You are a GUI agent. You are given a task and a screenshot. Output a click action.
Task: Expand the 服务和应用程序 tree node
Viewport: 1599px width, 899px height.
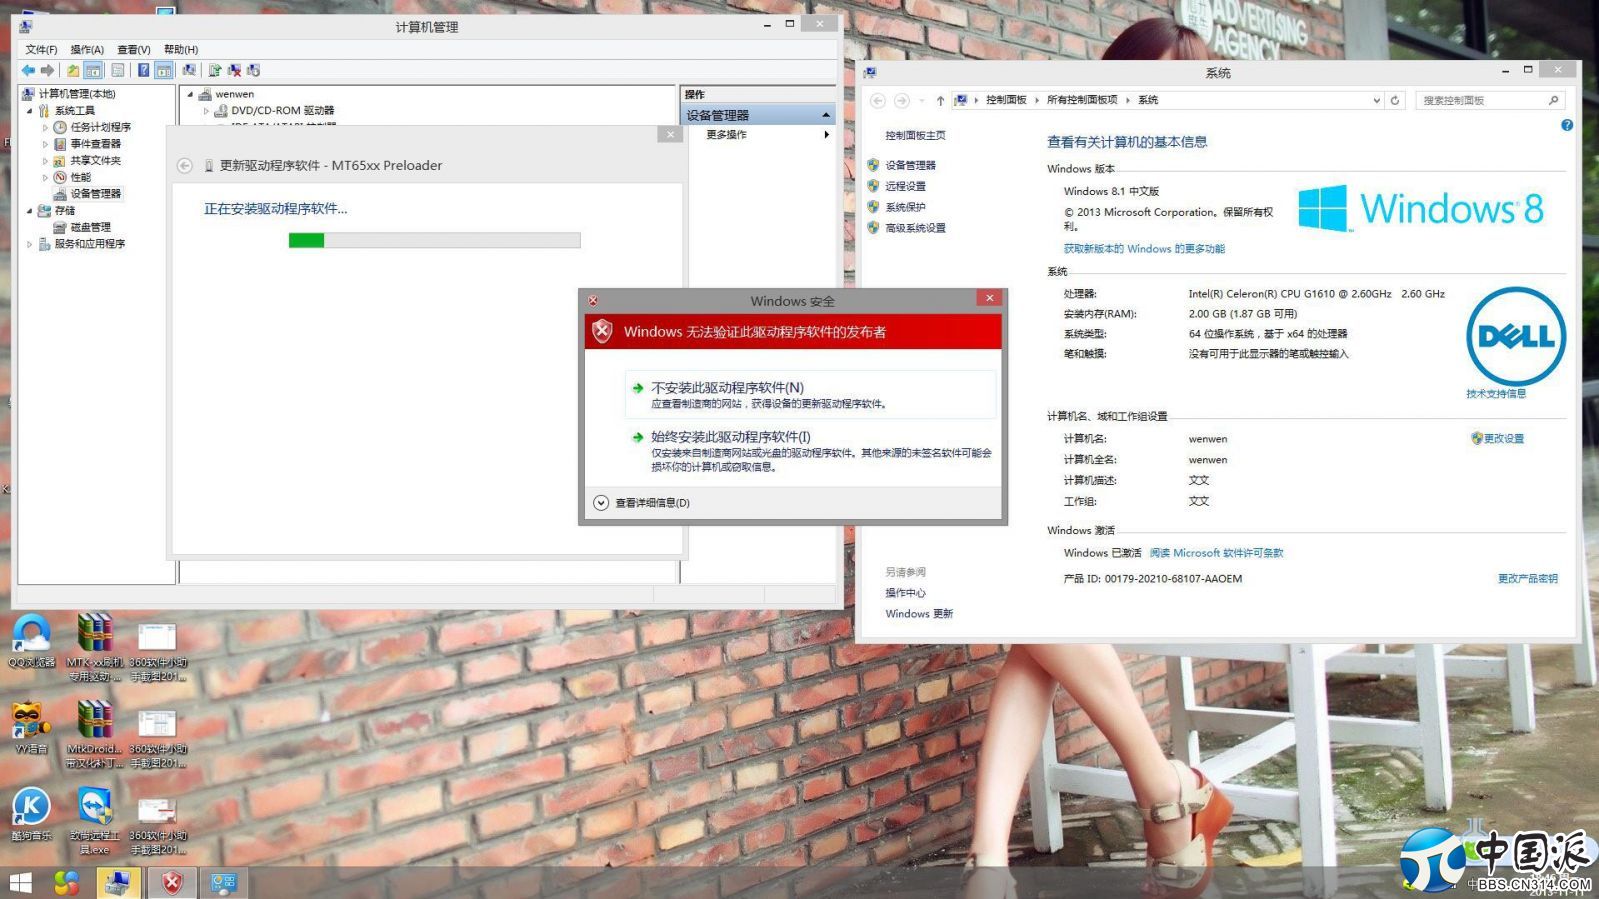(29, 244)
